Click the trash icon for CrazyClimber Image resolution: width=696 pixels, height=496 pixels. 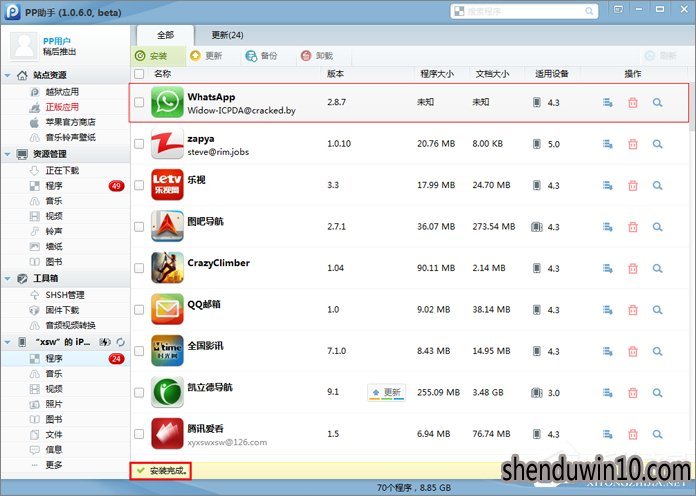pyautogui.click(x=633, y=268)
